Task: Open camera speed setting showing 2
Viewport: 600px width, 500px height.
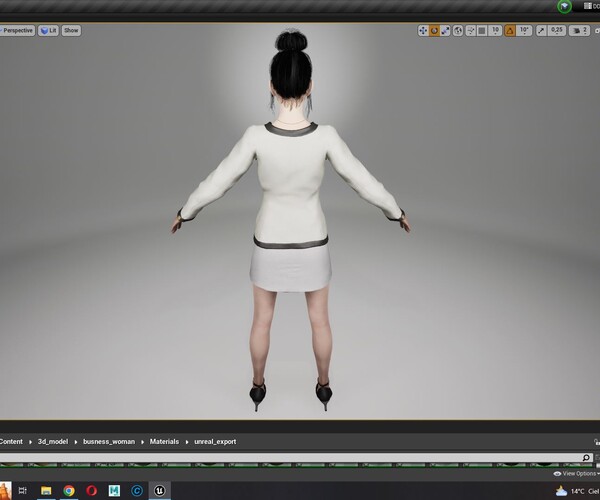Action: click(x=579, y=31)
